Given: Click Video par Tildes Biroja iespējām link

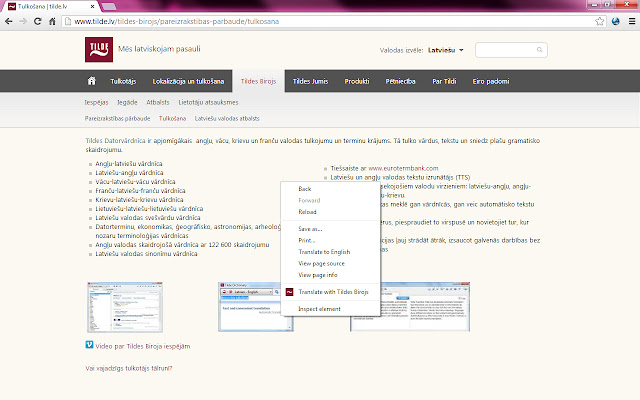Looking at the screenshot, I should [x=143, y=346].
